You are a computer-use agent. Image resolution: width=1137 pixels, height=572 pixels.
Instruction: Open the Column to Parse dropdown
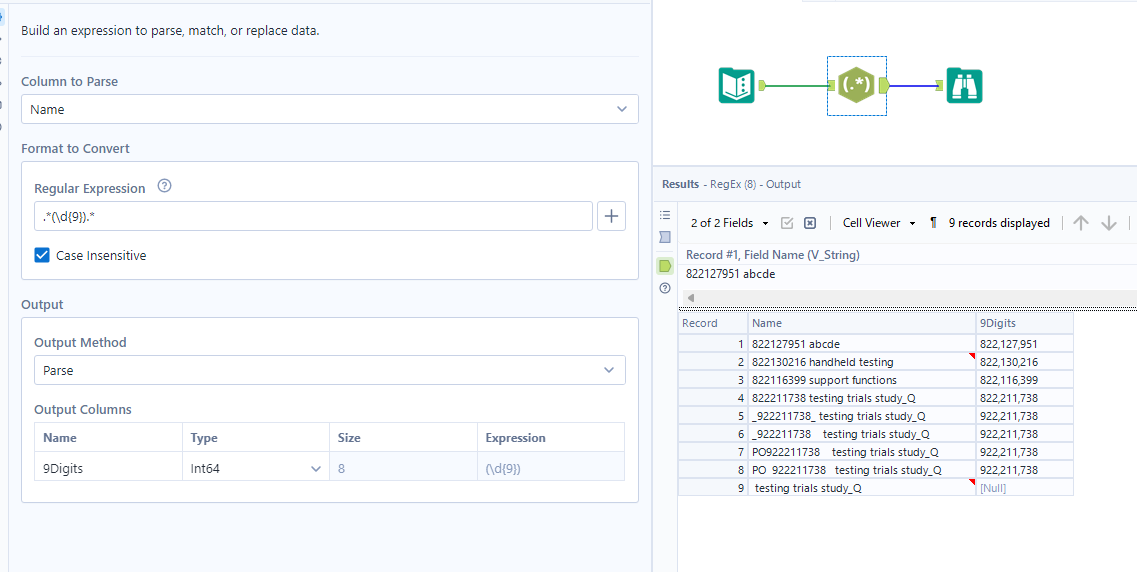point(329,109)
